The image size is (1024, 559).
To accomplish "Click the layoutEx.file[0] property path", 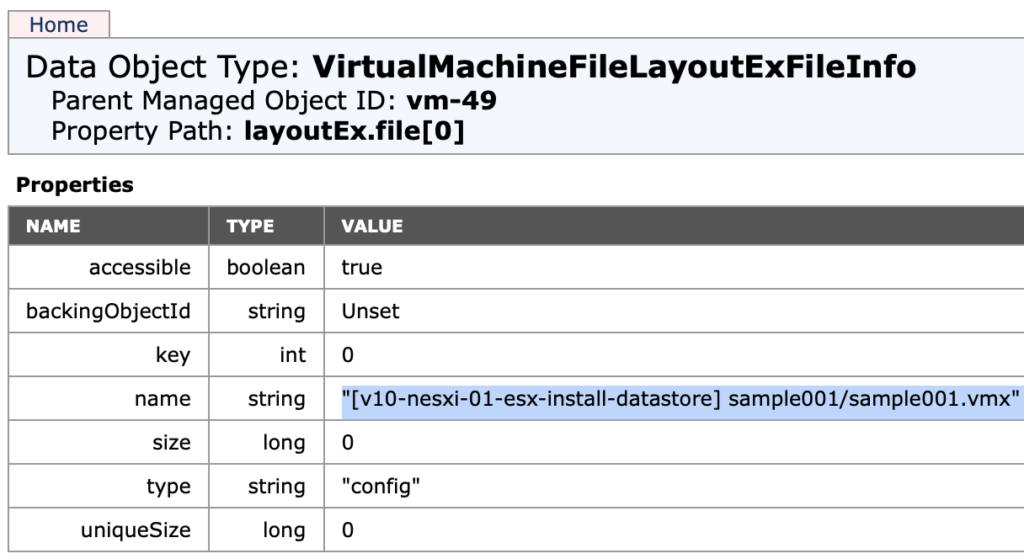I will [x=354, y=131].
